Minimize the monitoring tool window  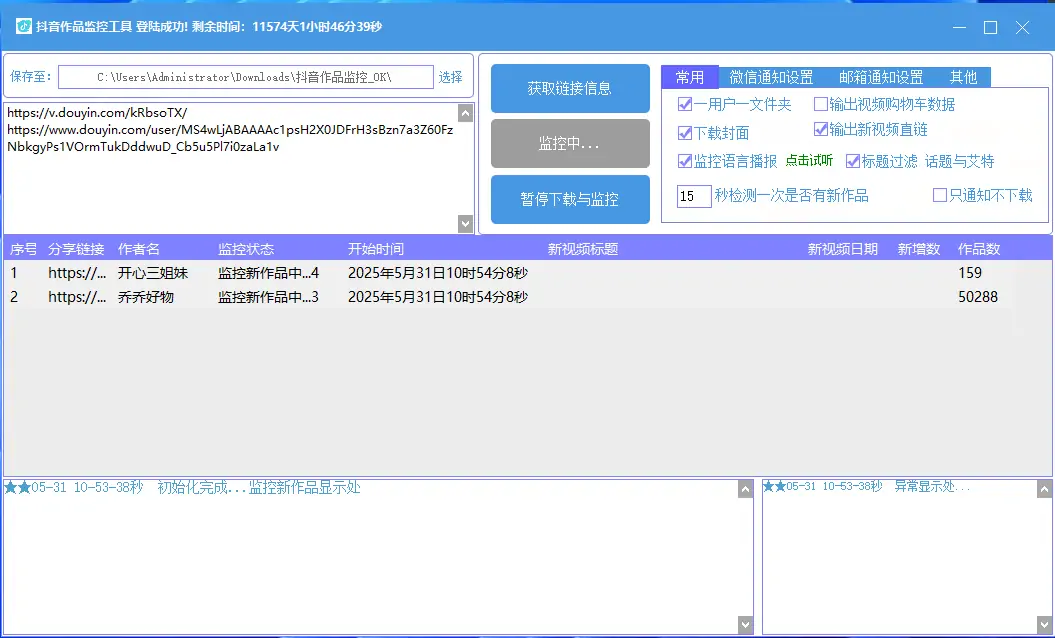[959, 27]
